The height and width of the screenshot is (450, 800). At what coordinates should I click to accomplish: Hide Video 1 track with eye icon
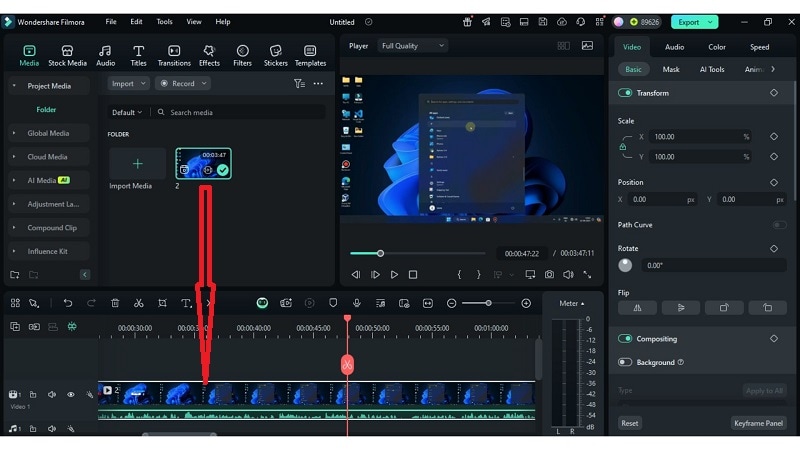tap(71, 394)
